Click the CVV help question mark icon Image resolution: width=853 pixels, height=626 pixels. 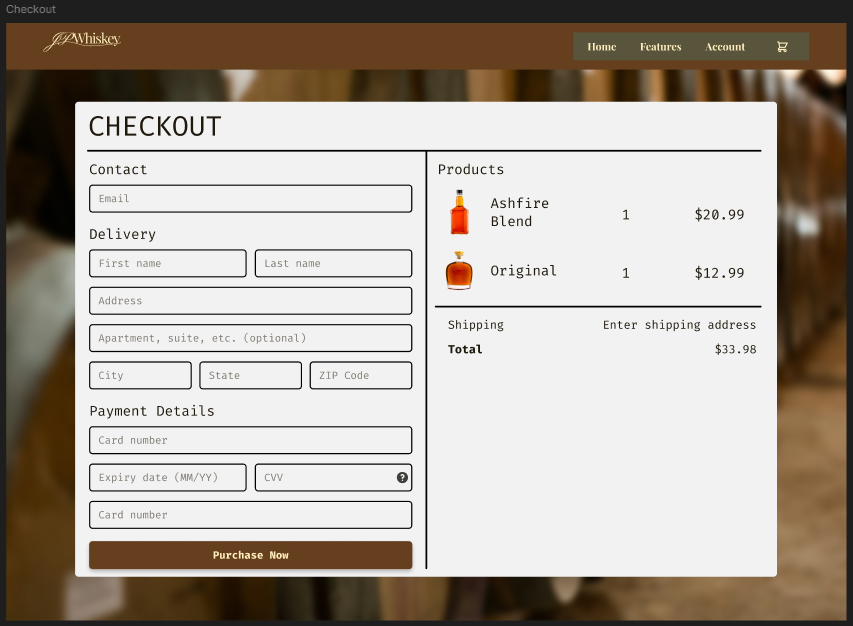click(402, 478)
